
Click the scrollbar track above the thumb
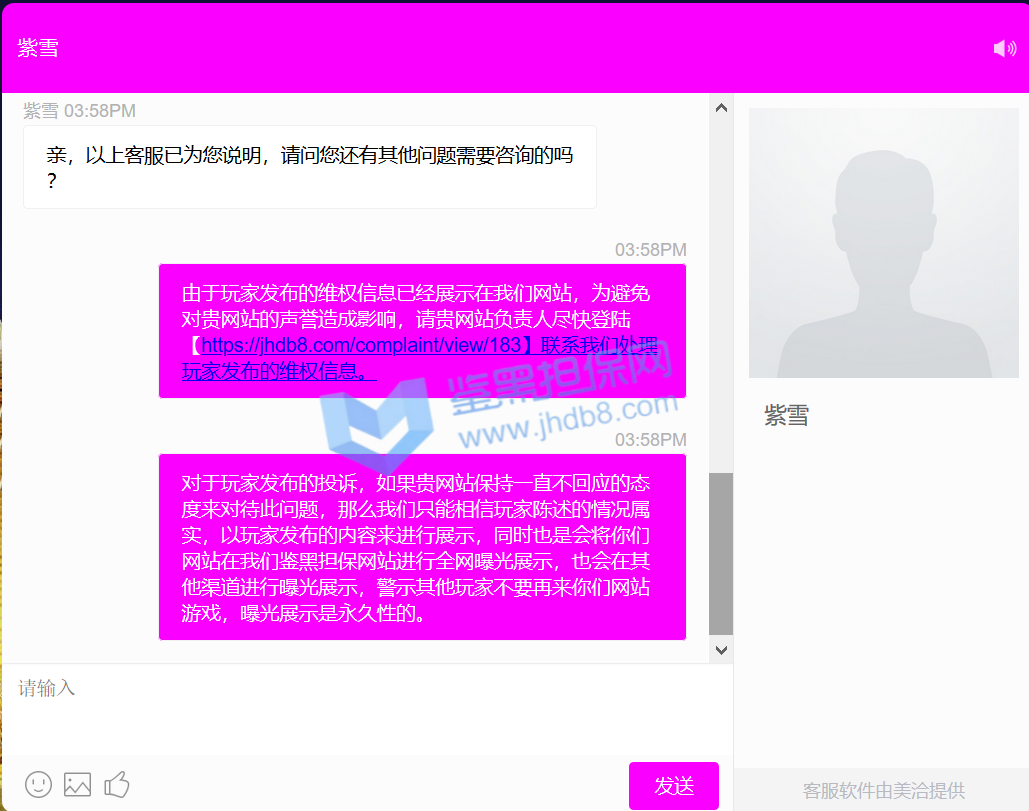pyautogui.click(x=720, y=290)
